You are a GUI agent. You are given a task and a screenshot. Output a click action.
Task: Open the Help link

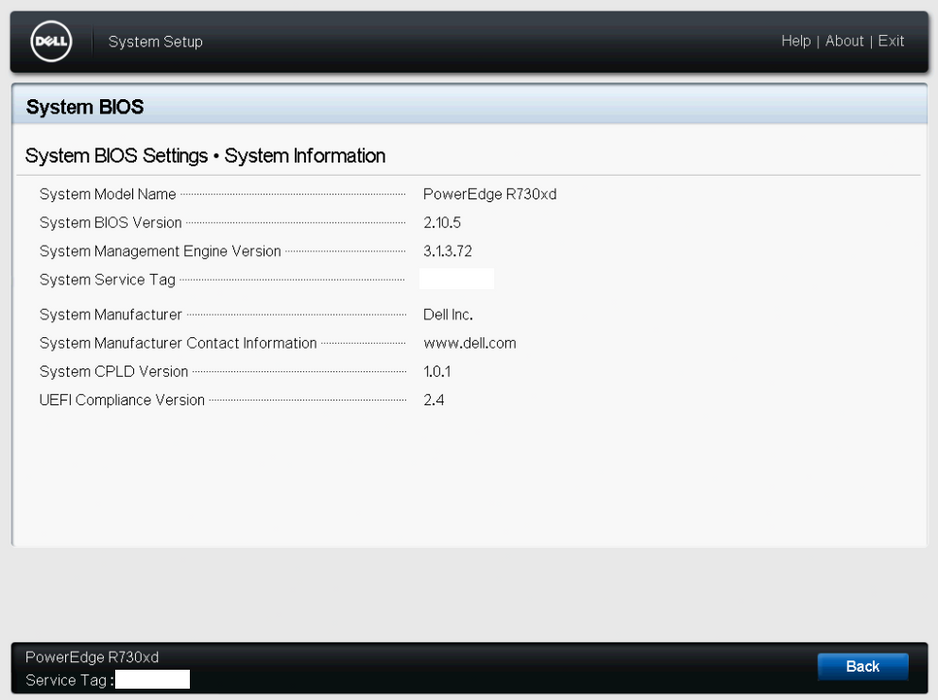pos(796,41)
